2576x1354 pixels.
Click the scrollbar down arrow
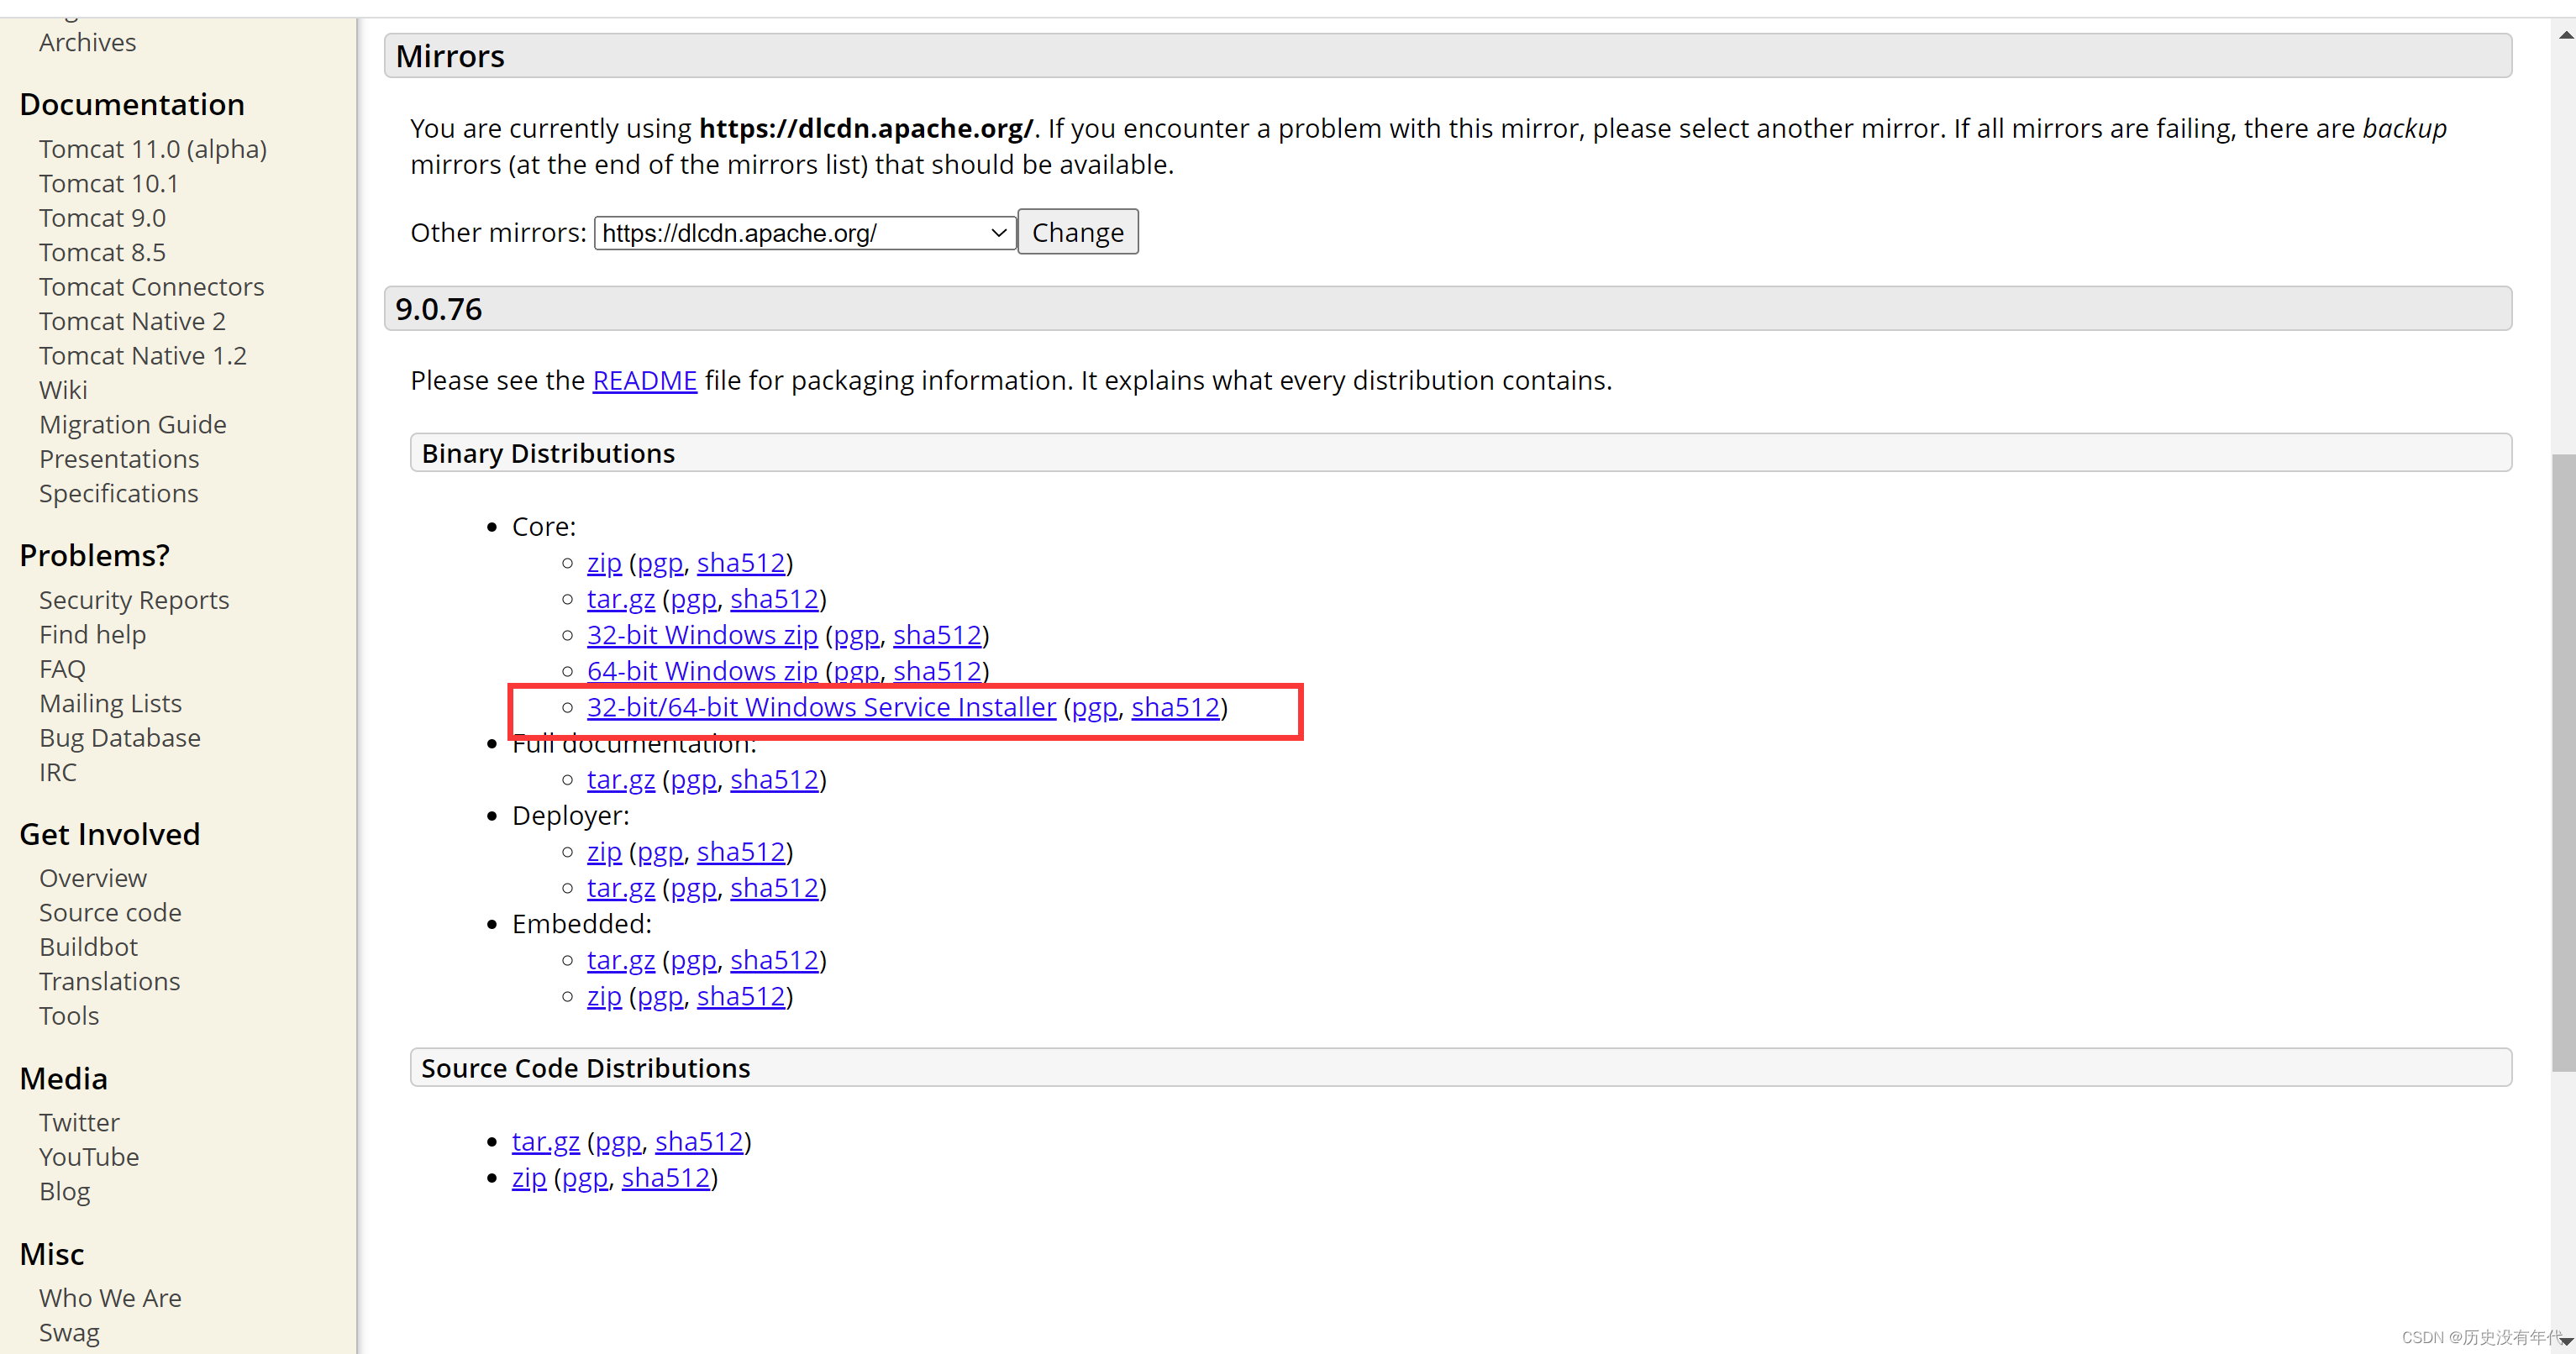click(2565, 1341)
